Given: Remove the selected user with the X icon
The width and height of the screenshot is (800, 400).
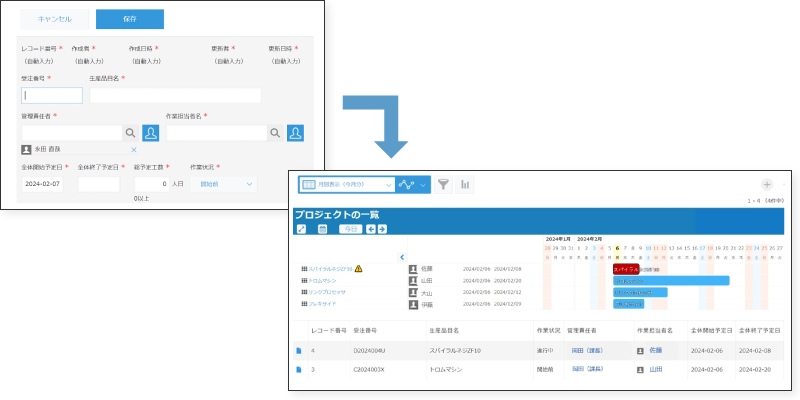Looking at the screenshot, I should [x=134, y=149].
